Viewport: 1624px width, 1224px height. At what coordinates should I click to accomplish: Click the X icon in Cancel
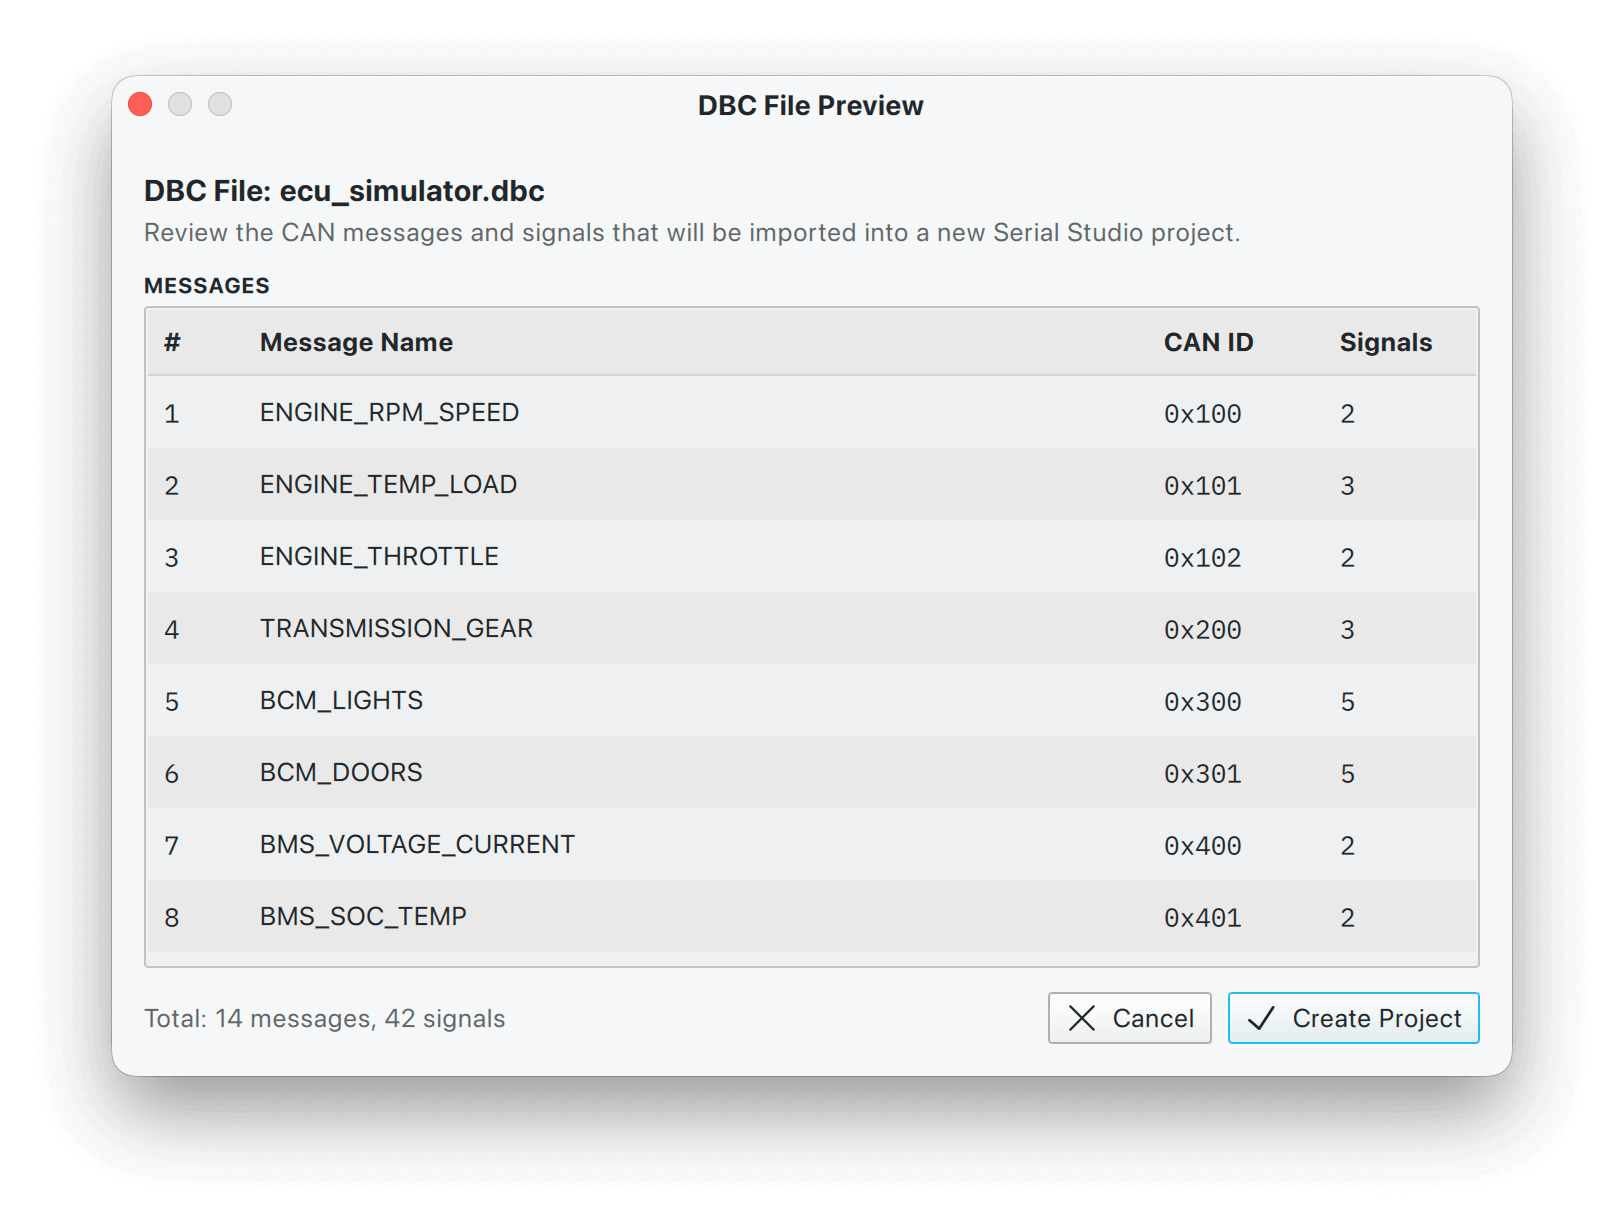click(1082, 1018)
